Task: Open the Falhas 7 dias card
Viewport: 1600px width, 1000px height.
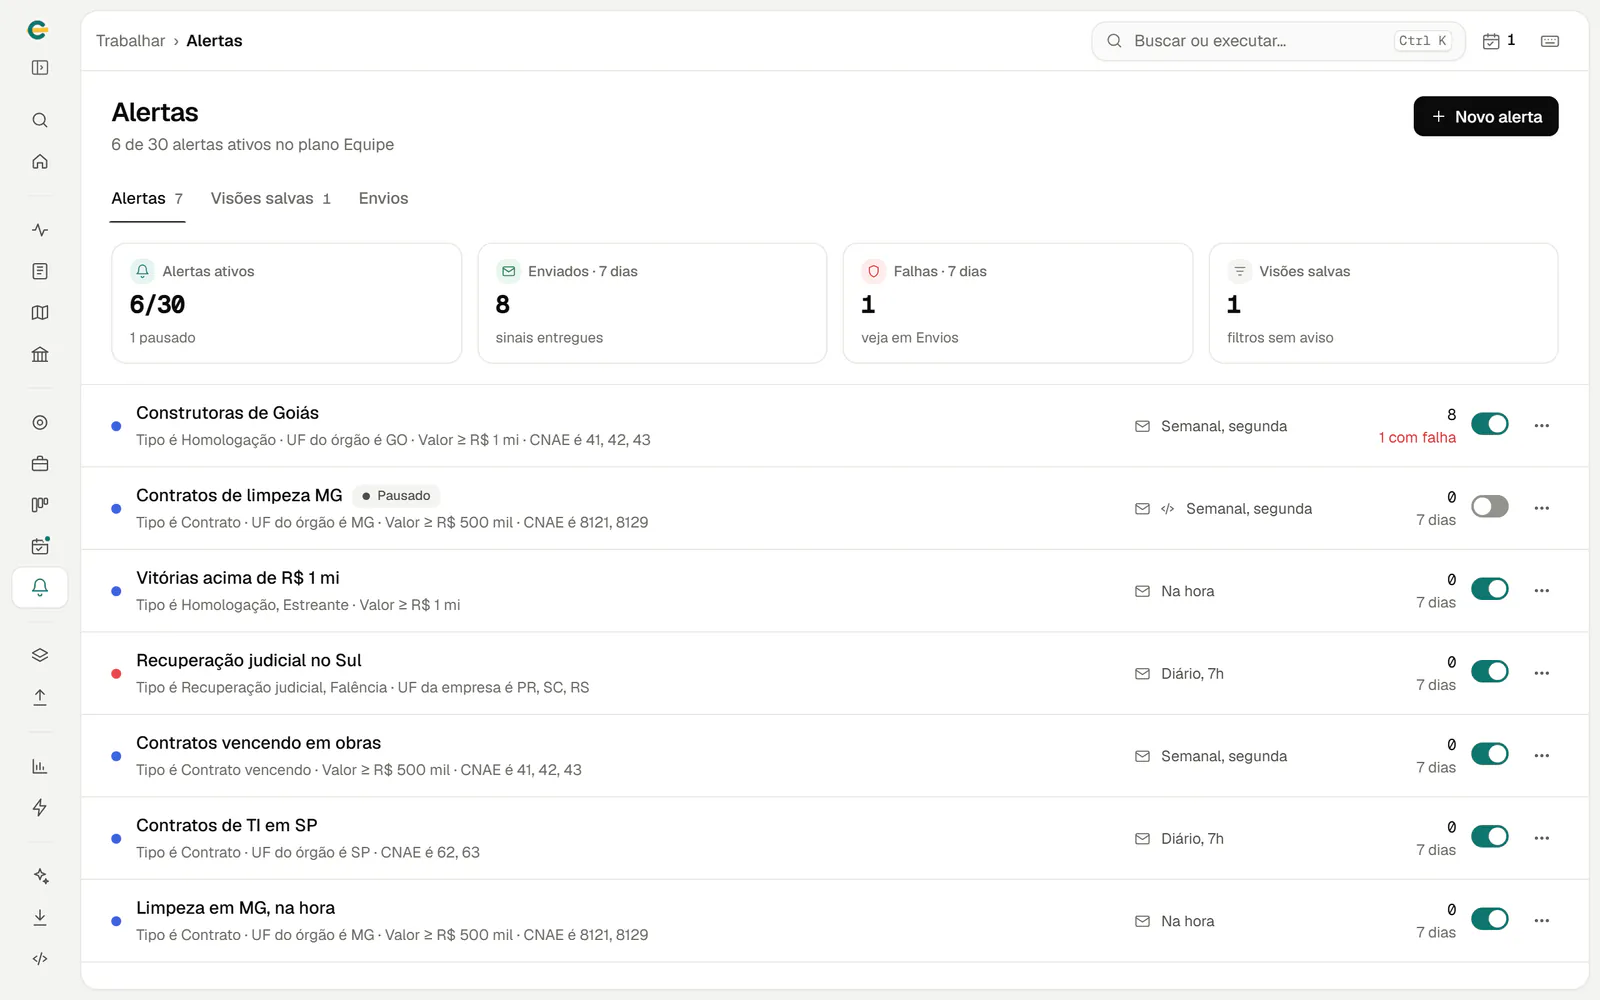Action: coord(1018,303)
